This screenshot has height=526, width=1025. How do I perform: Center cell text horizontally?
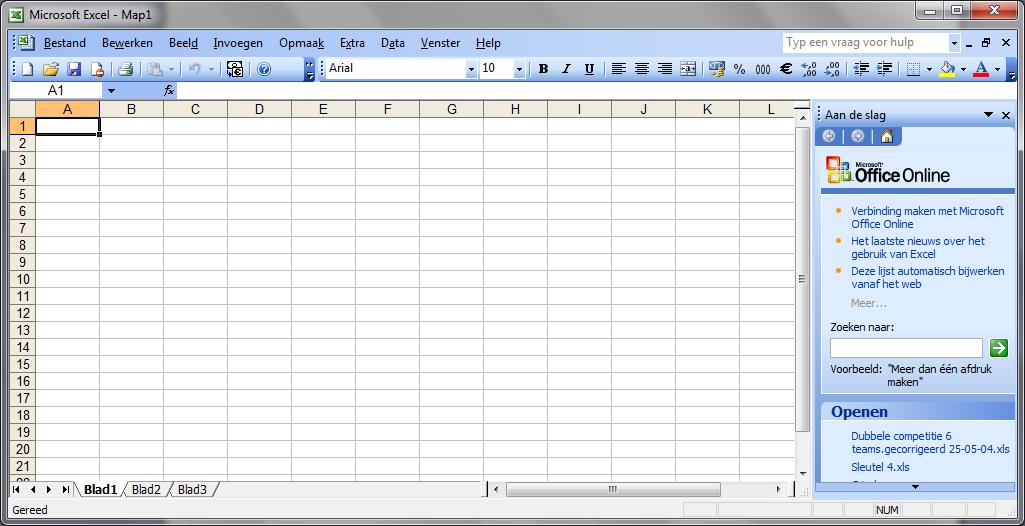coord(642,69)
